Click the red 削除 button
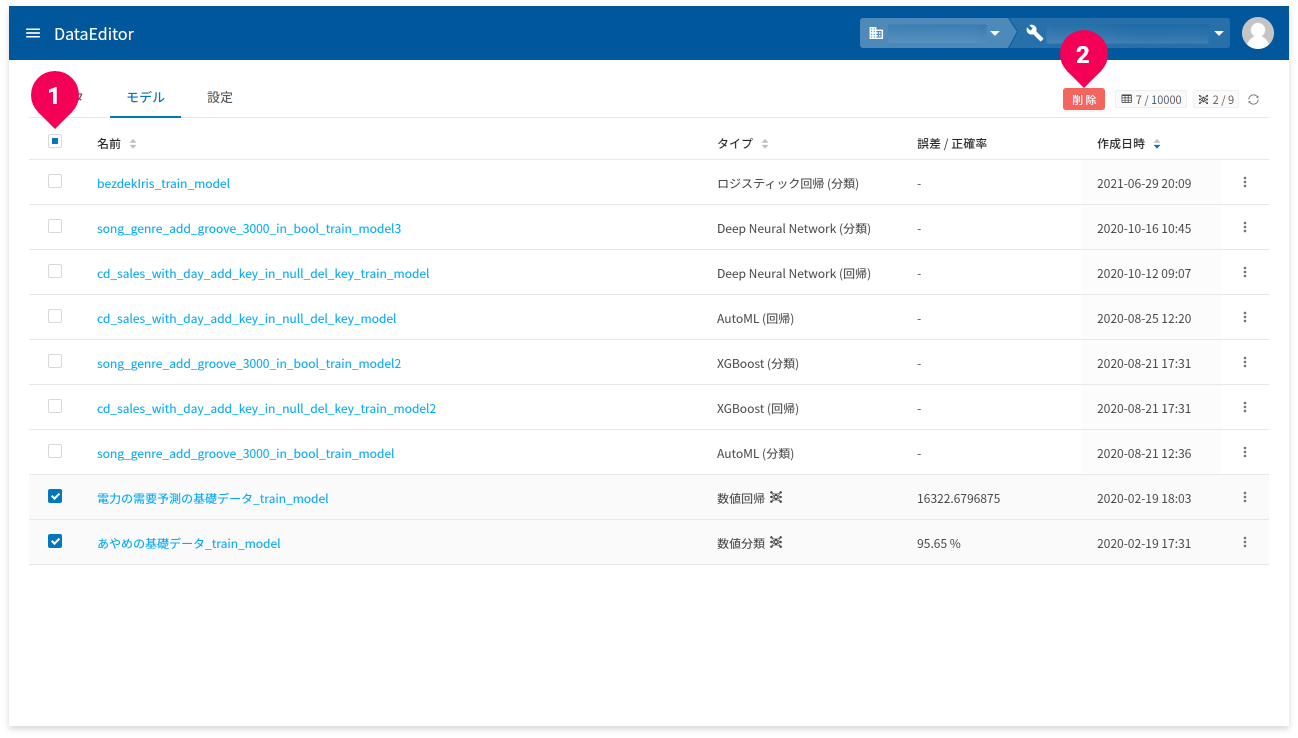 (x=1084, y=99)
